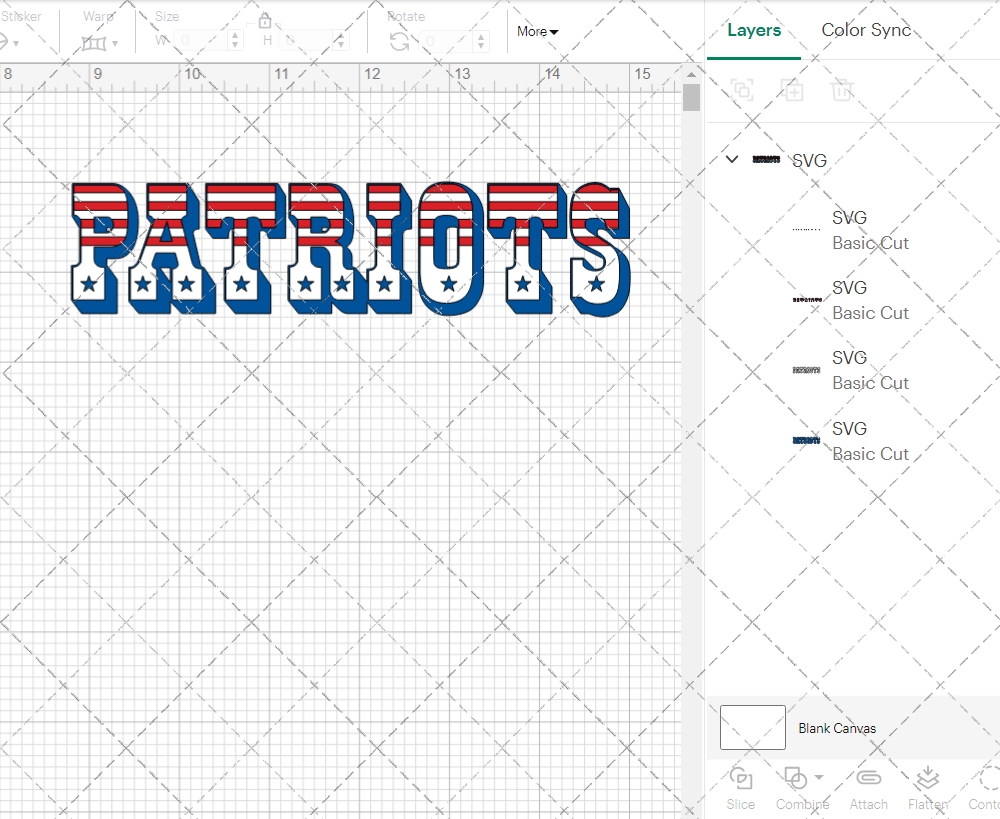The image size is (1000, 819).
Task: Click the Flatten tool icon
Action: (x=927, y=778)
